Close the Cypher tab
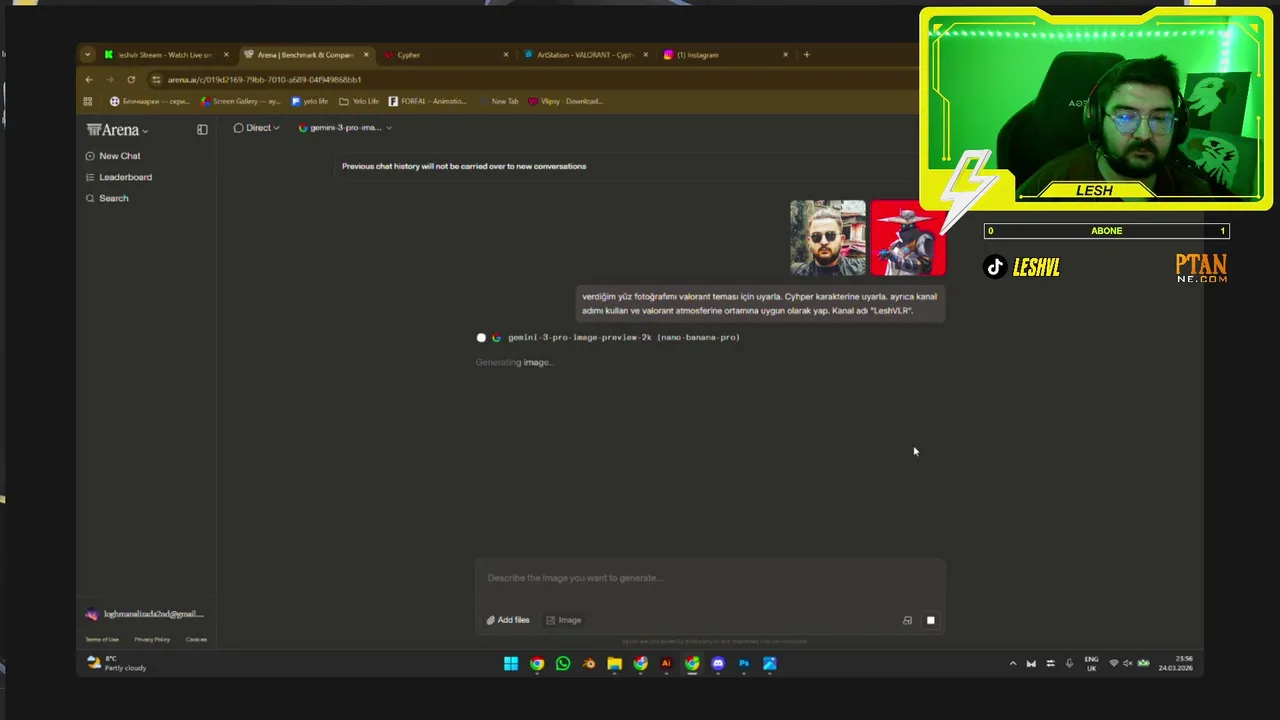The image size is (1280, 720). pyautogui.click(x=506, y=55)
